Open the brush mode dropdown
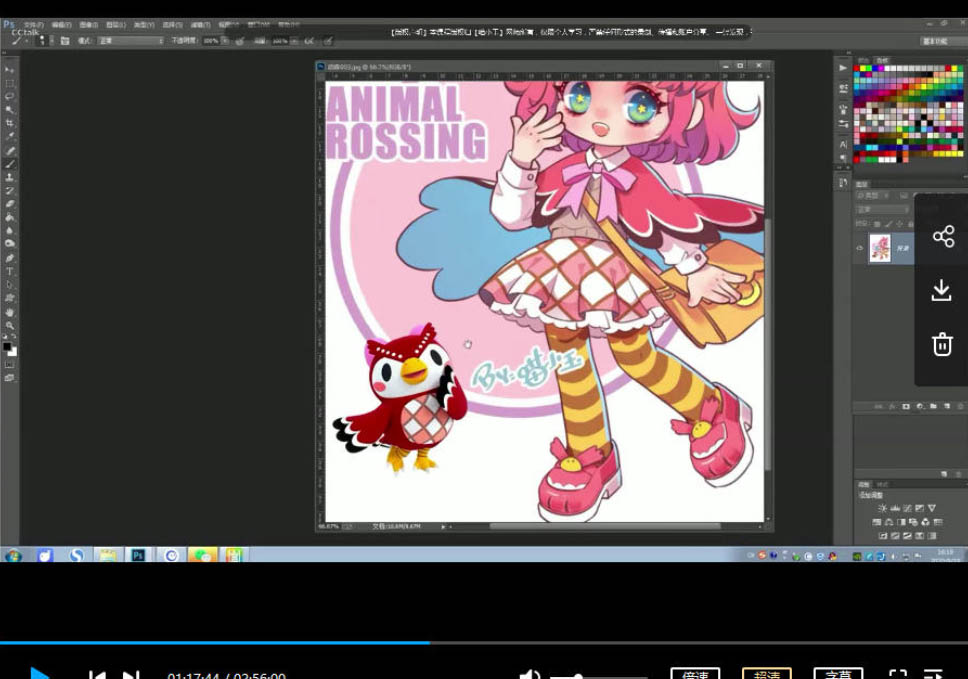This screenshot has height=679, width=968. pos(130,41)
